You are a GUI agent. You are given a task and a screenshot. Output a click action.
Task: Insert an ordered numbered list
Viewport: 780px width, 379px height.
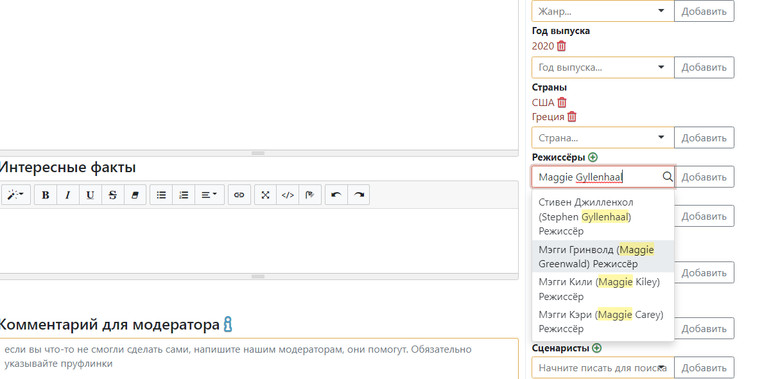tap(184, 194)
